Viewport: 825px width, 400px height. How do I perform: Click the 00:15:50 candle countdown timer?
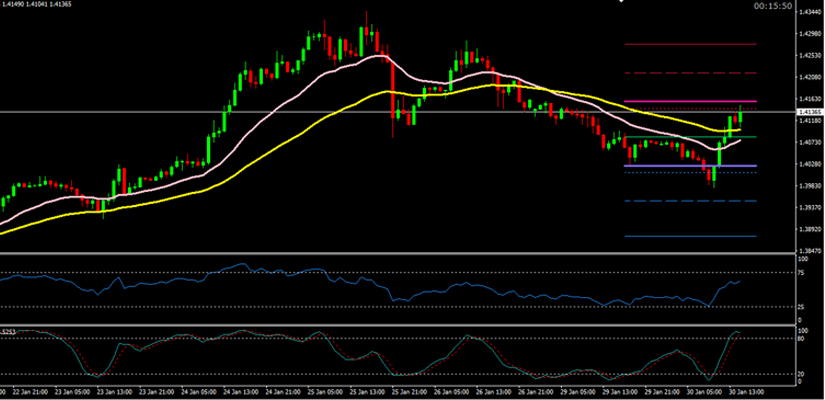pyautogui.click(x=772, y=9)
